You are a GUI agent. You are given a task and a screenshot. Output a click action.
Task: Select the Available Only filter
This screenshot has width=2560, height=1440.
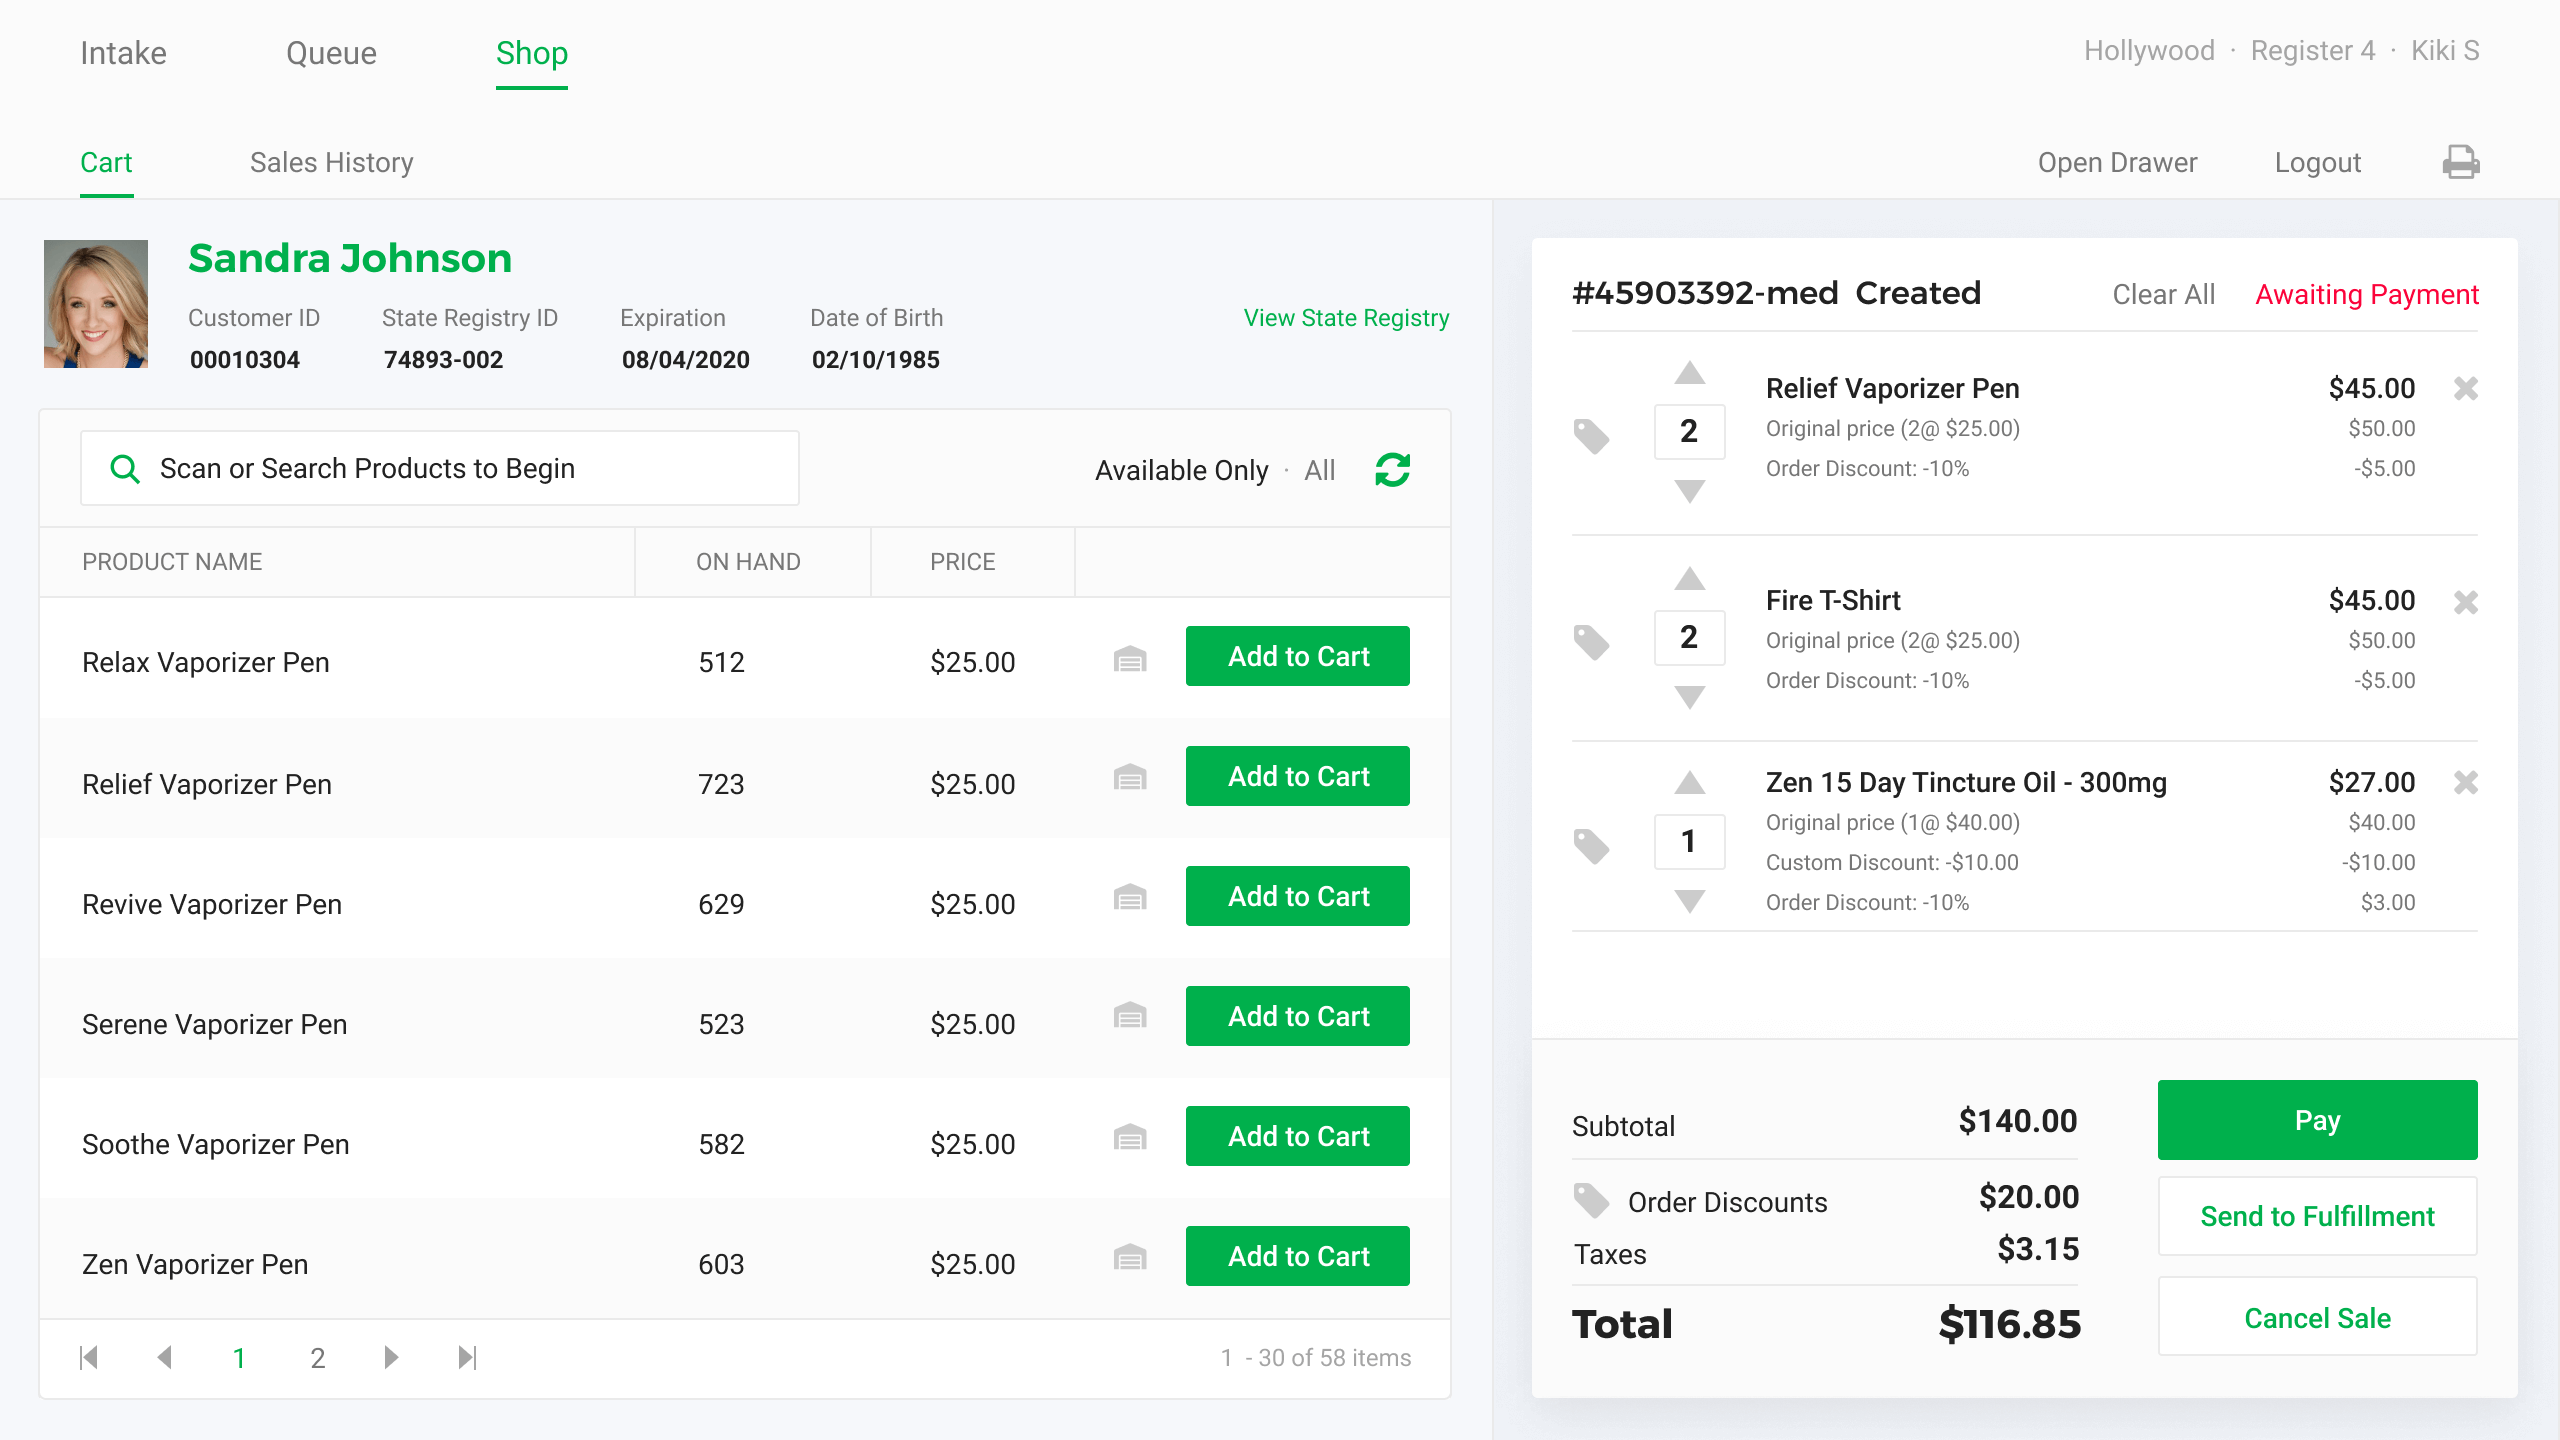coord(1181,470)
